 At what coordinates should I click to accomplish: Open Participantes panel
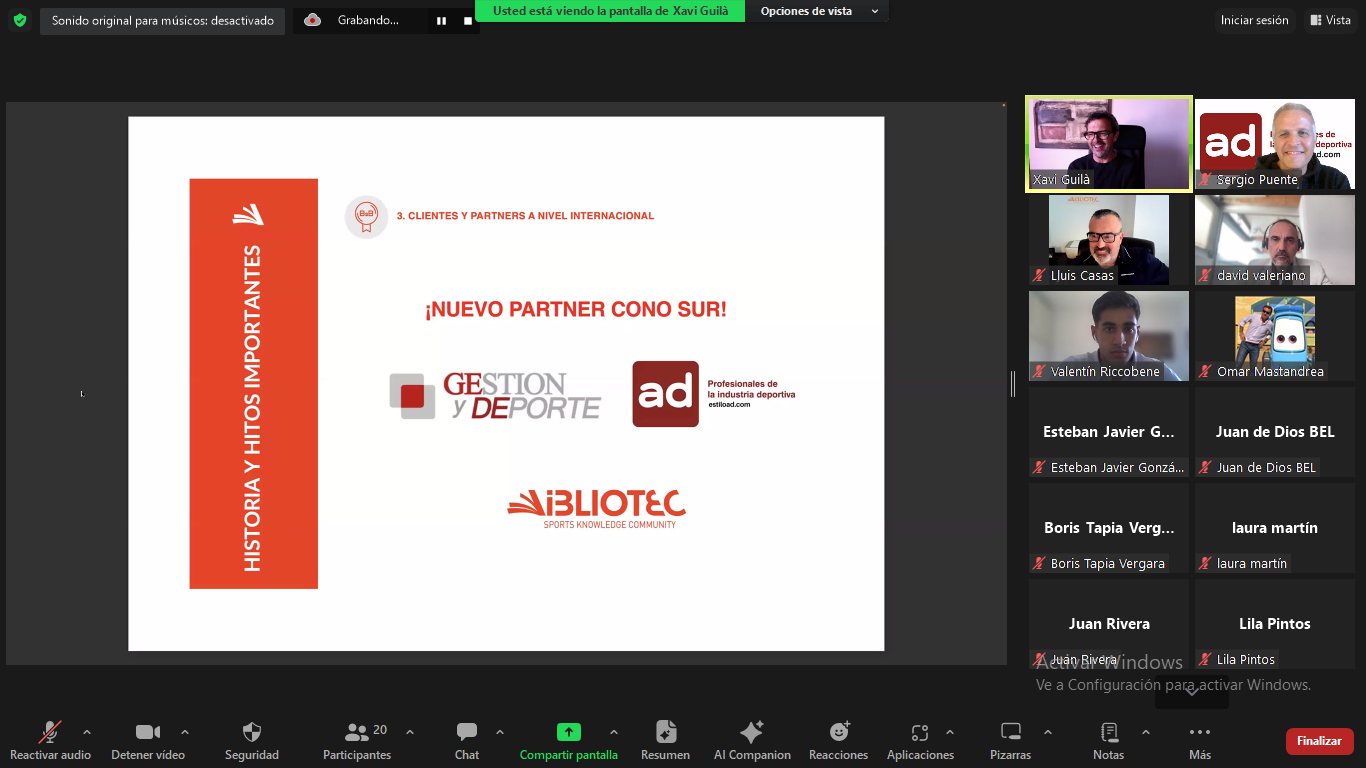tap(357, 741)
